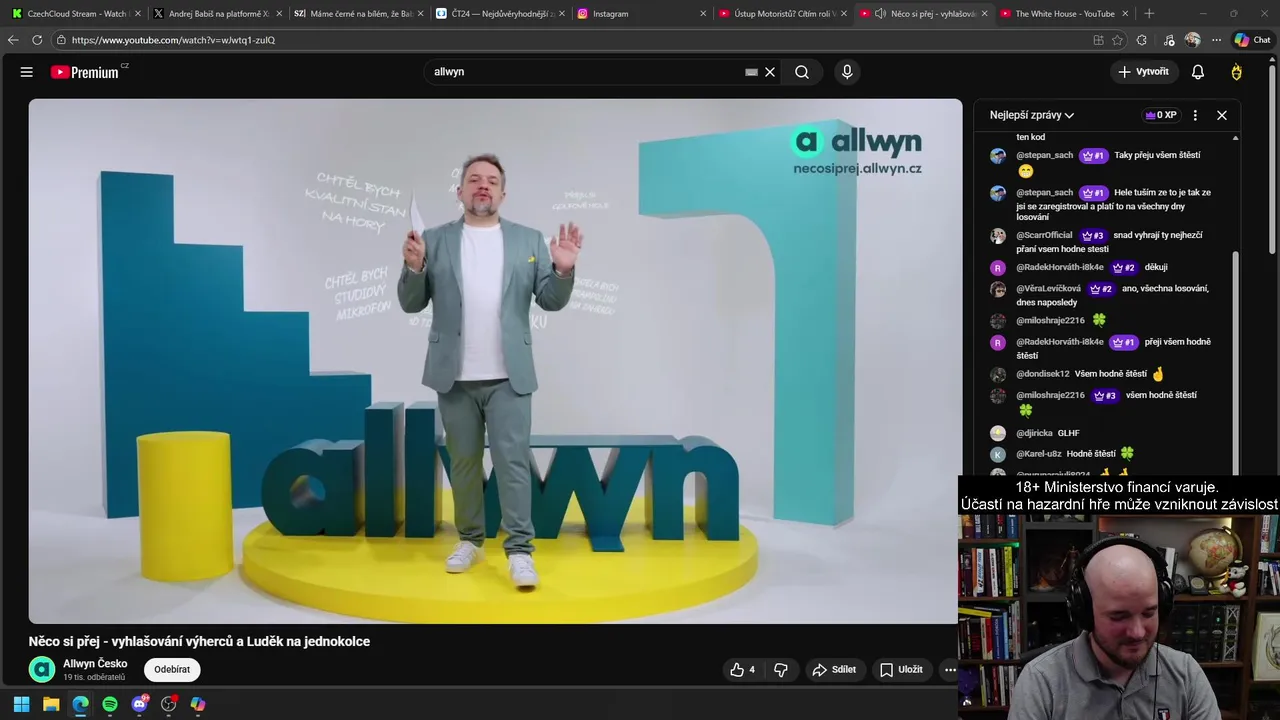1280x720 pixels.
Task: Click chat author @stepan_sach on Taky přeju message
Action: (x=1044, y=156)
